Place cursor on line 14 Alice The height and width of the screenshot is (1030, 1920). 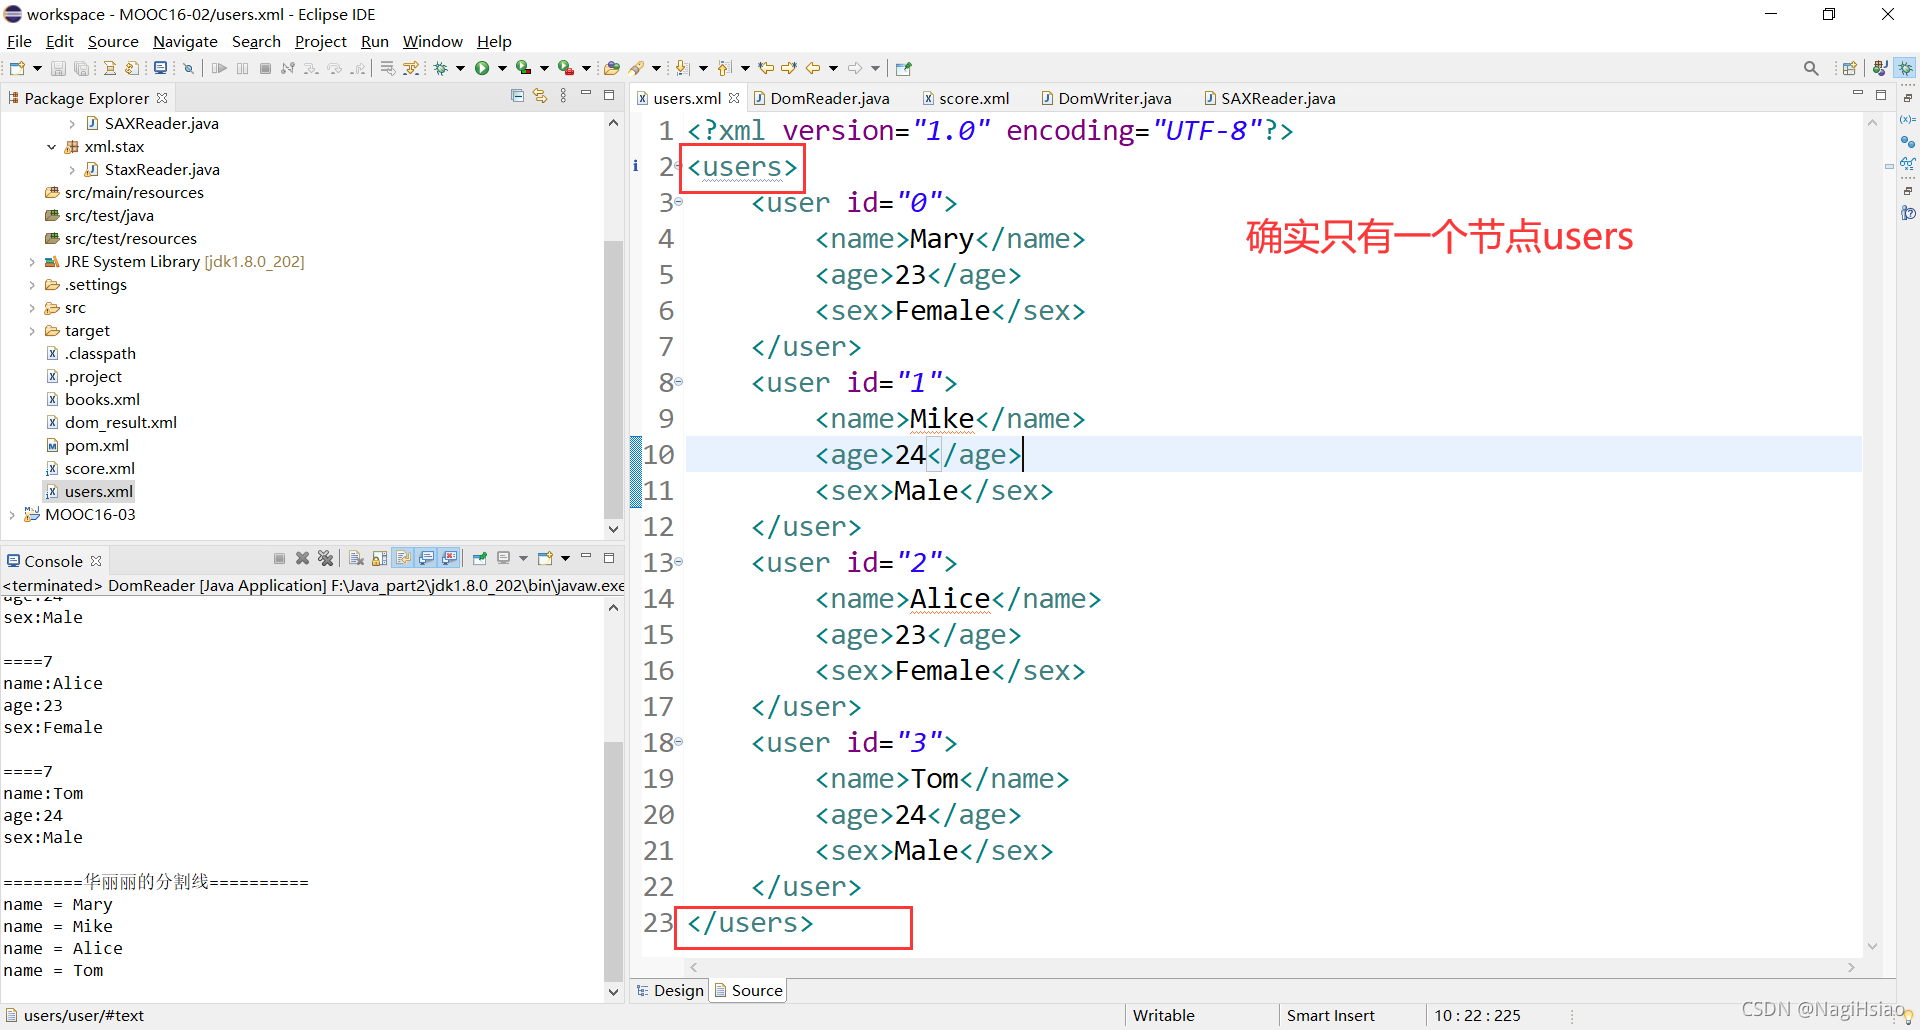point(950,599)
